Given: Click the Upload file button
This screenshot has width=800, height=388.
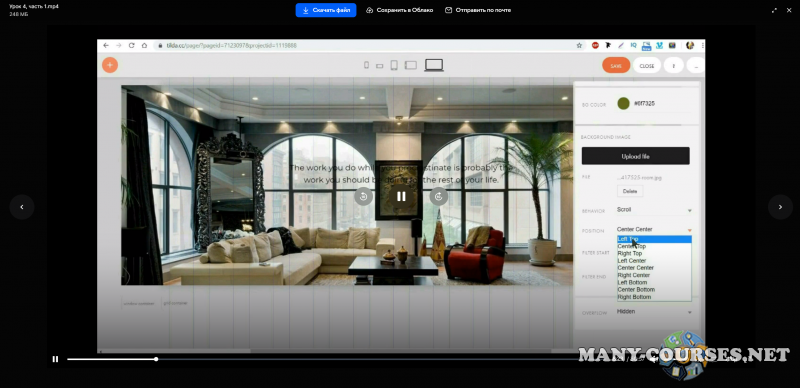Looking at the screenshot, I should (635, 156).
